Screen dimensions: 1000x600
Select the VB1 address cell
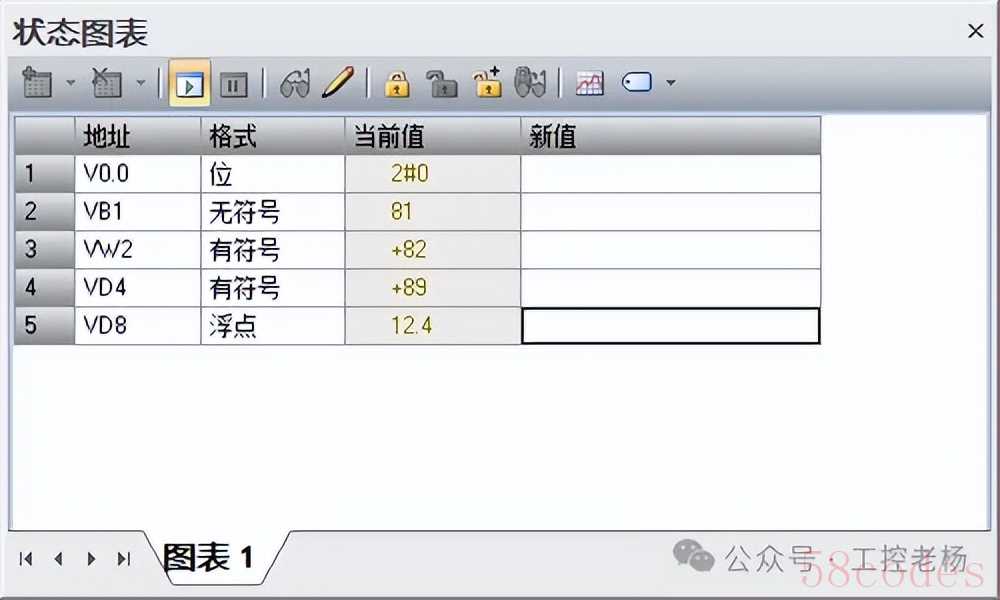tap(137, 212)
